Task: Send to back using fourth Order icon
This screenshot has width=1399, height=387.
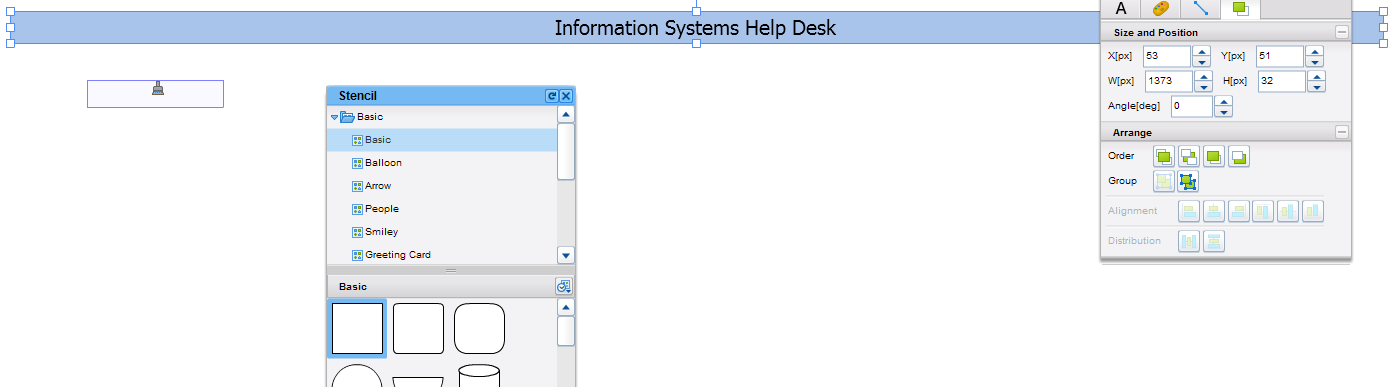Action: pyautogui.click(x=1239, y=156)
